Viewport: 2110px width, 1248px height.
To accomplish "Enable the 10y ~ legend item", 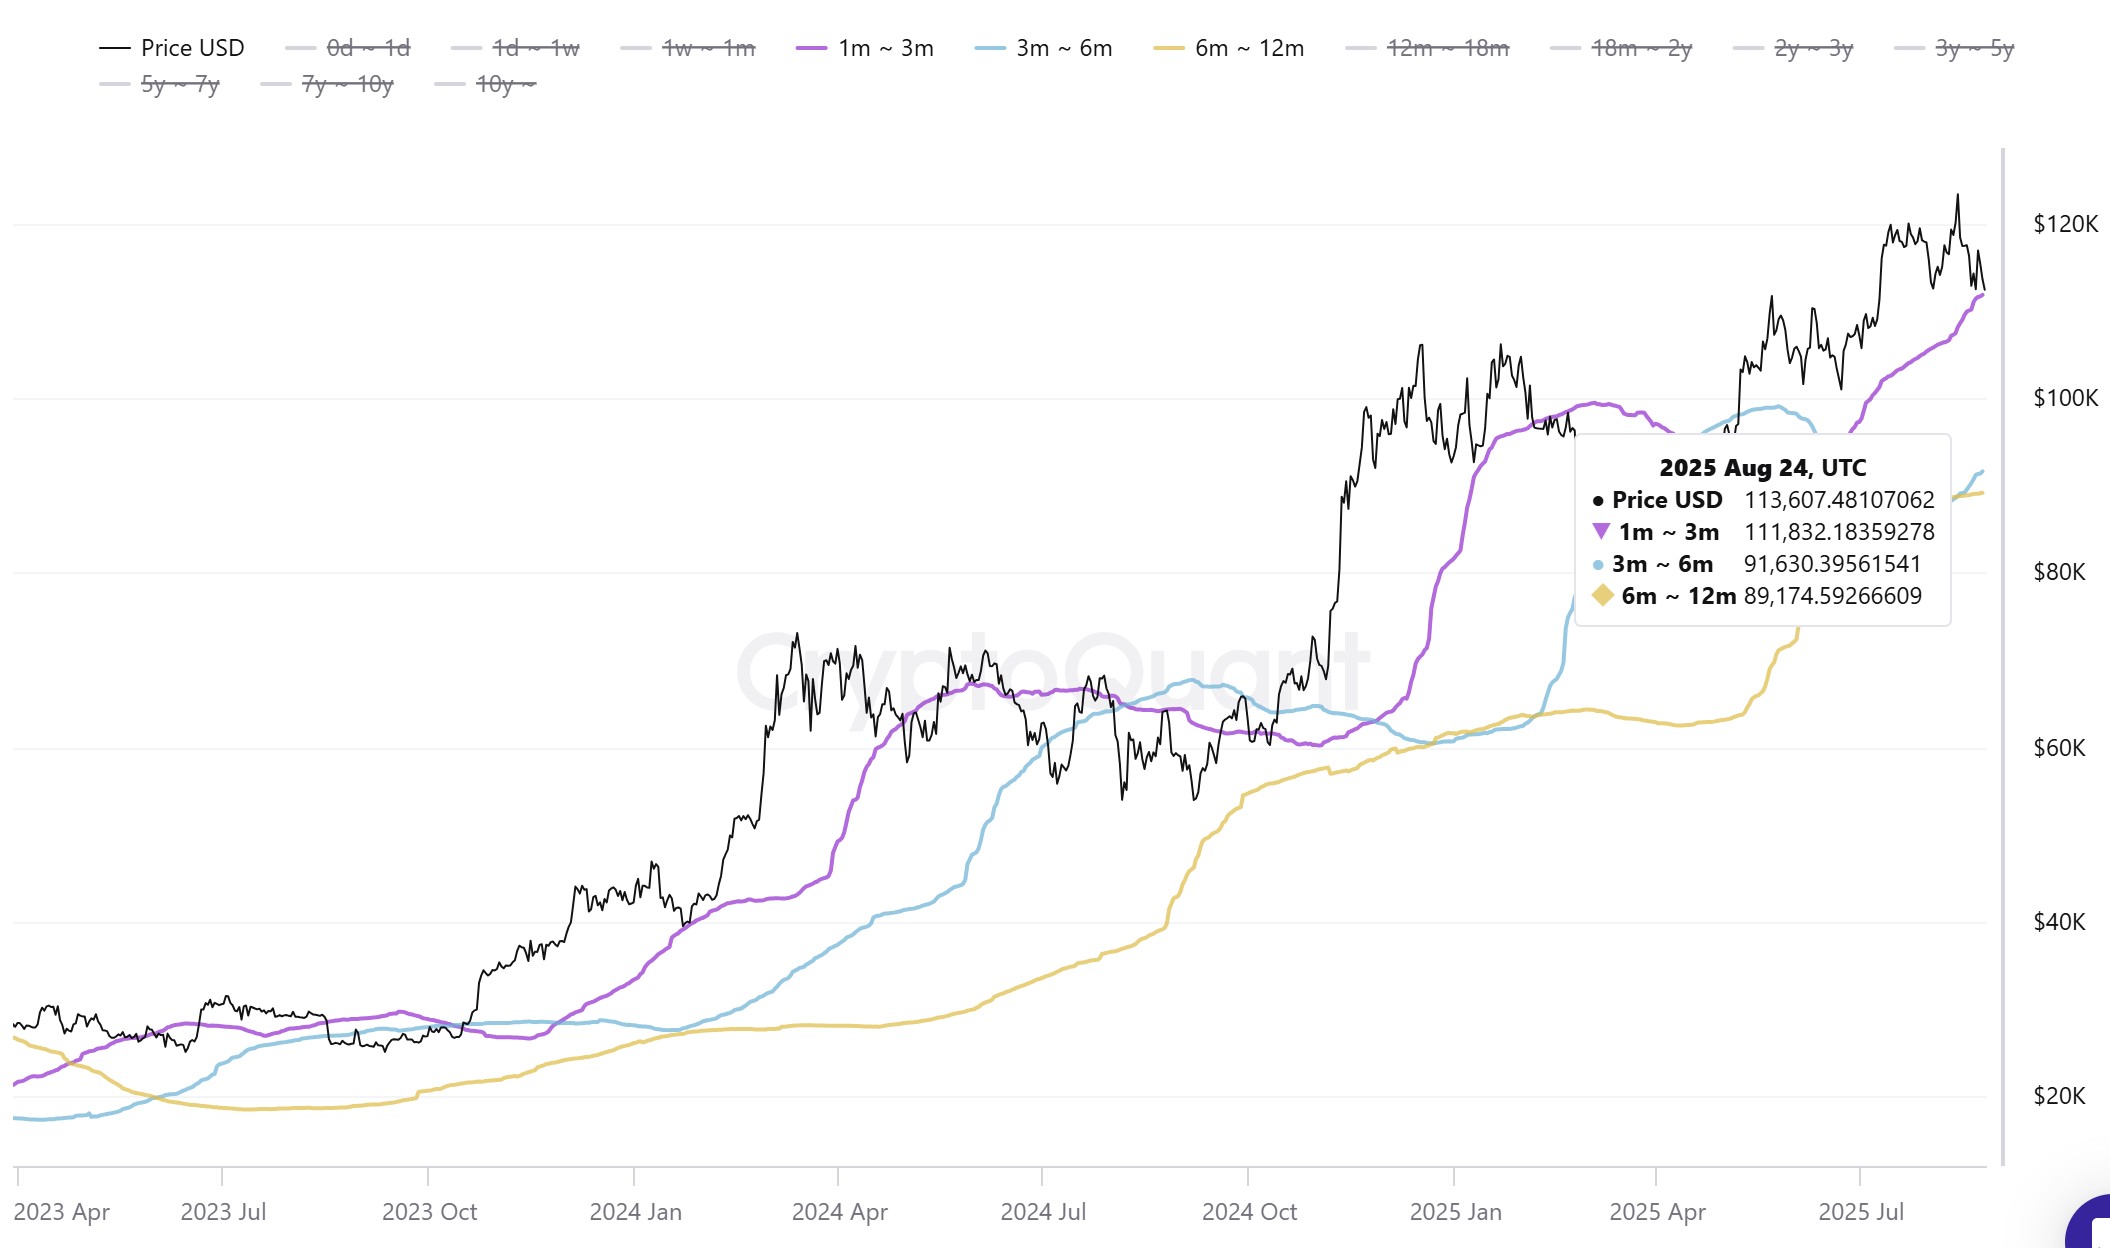I will tap(486, 84).
